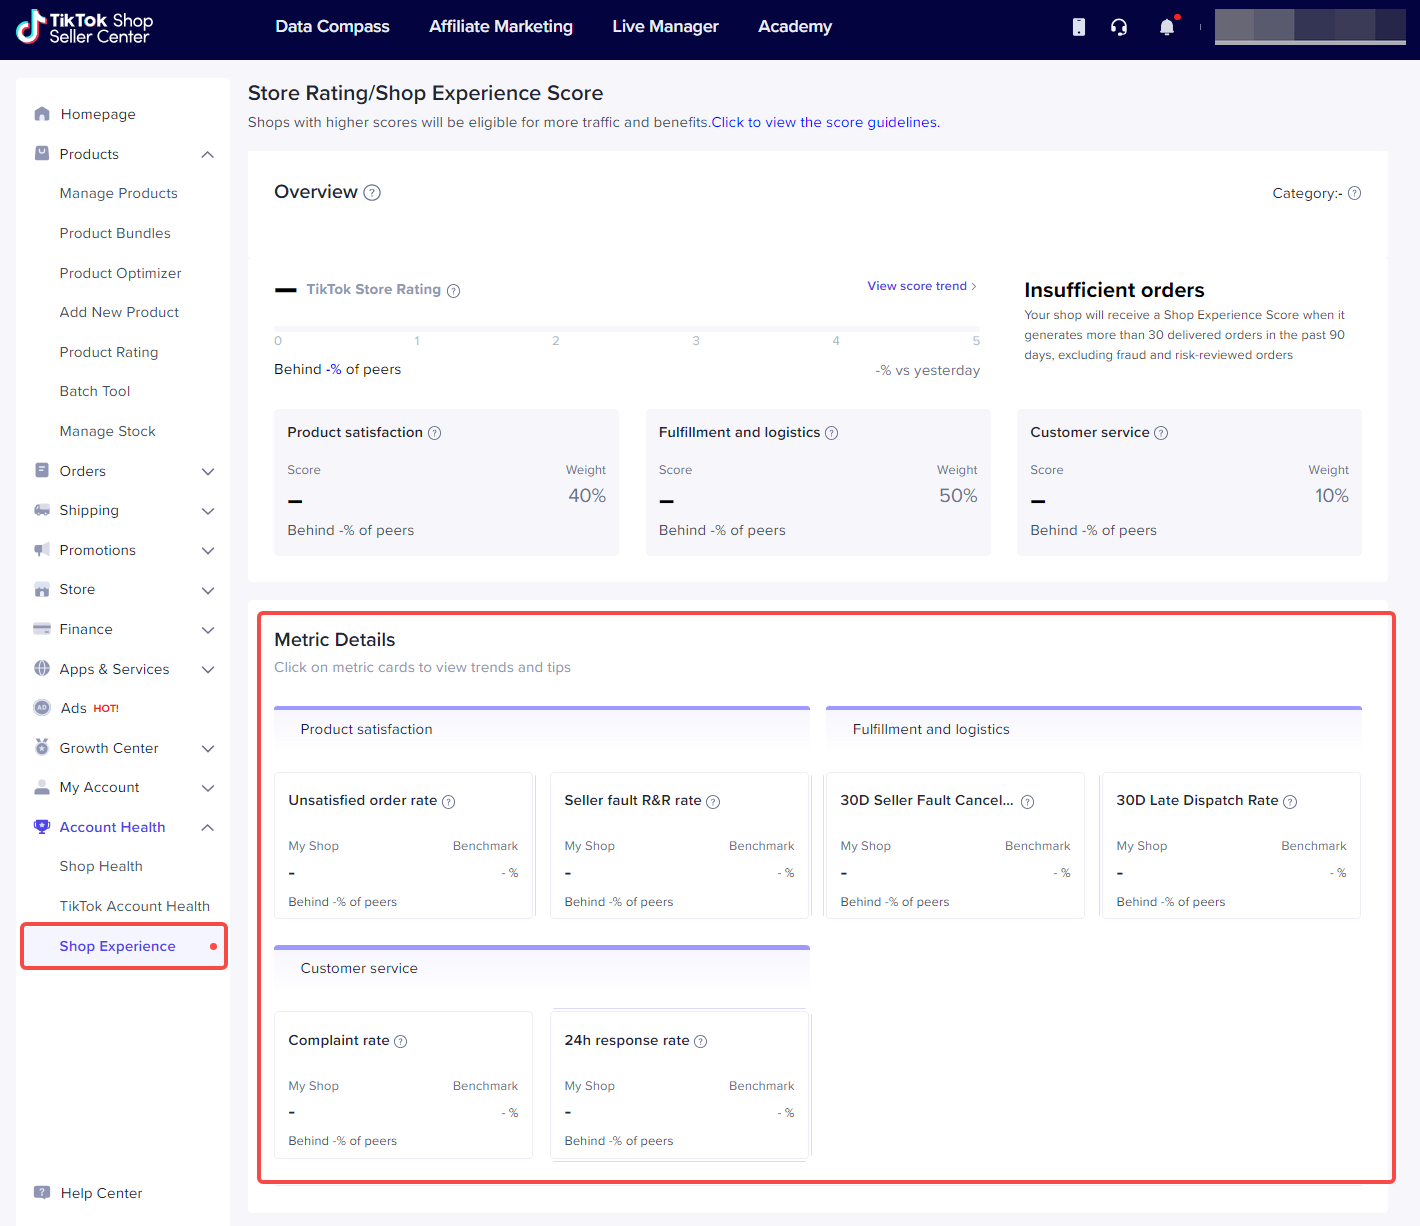Image resolution: width=1420 pixels, height=1226 pixels.
Task: Click the TikTok Shop Seller Center logo
Action: click(x=85, y=27)
